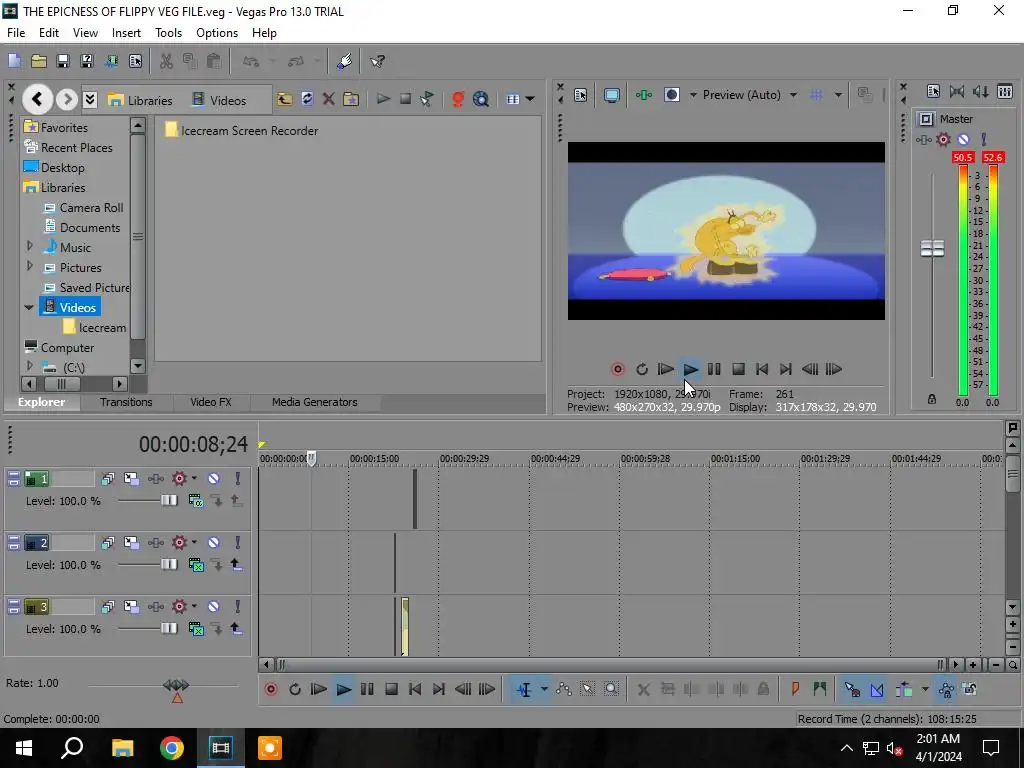Click the Explorer stop preview icon

[x=406, y=99]
